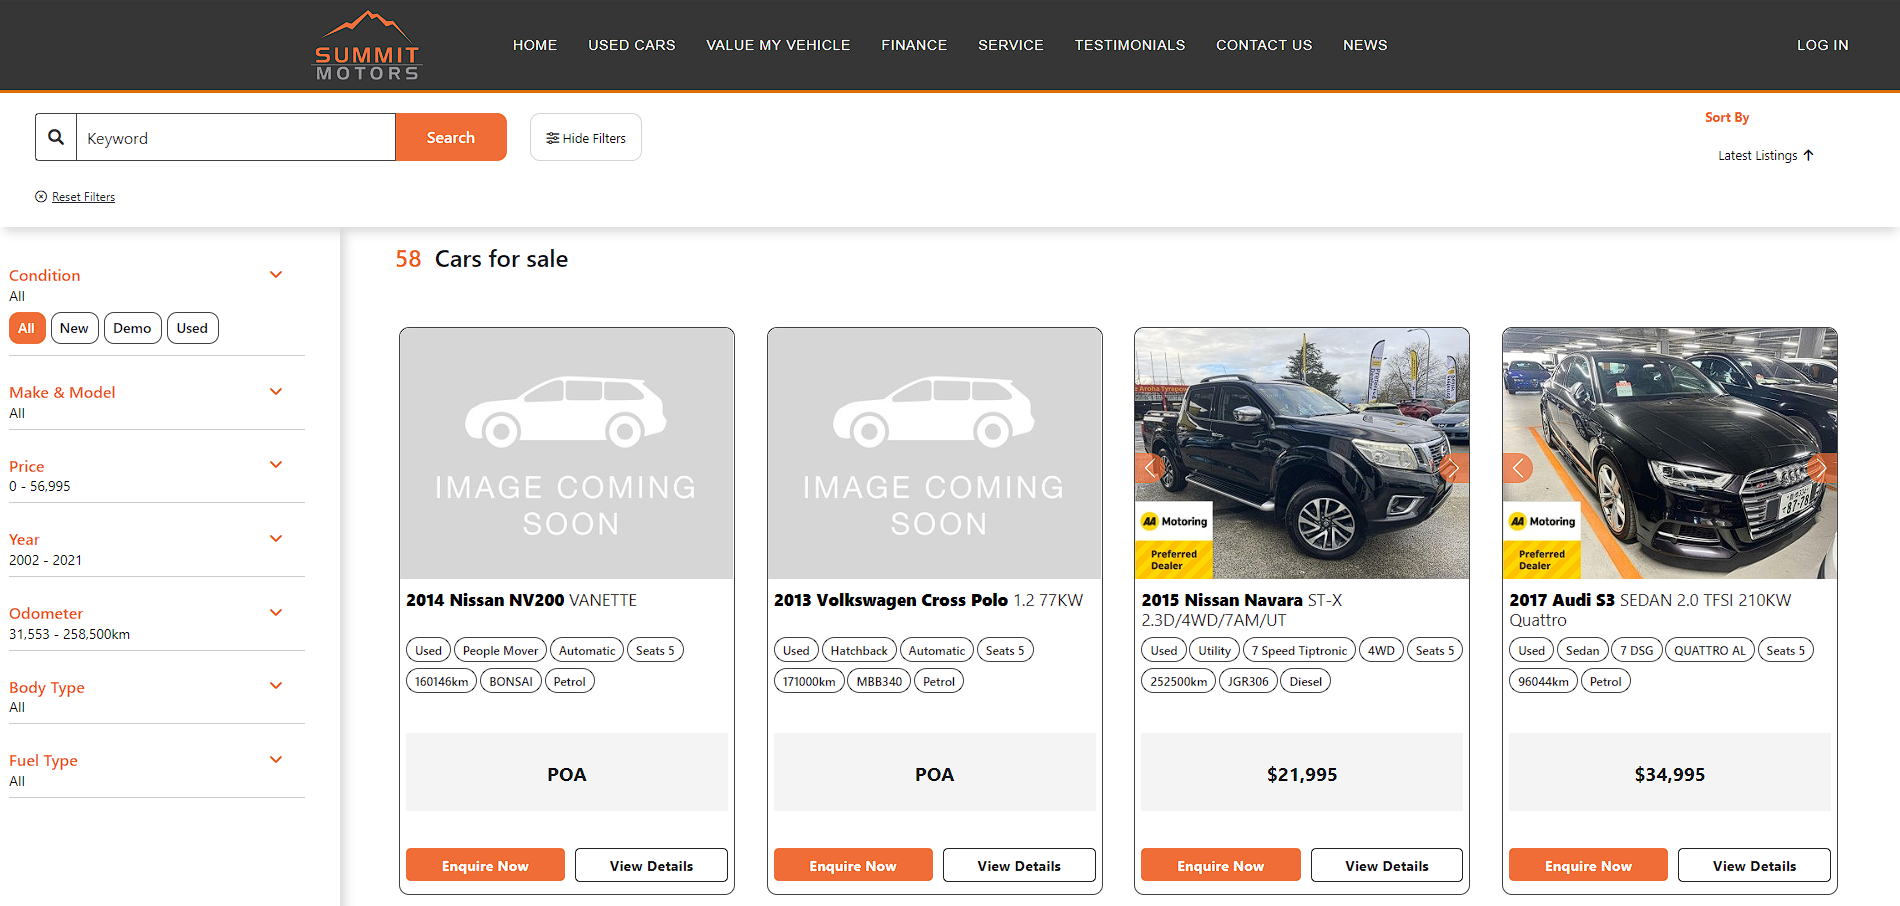Click the QUATTRO AL tag
This screenshot has width=1900, height=906.
pyautogui.click(x=1710, y=650)
